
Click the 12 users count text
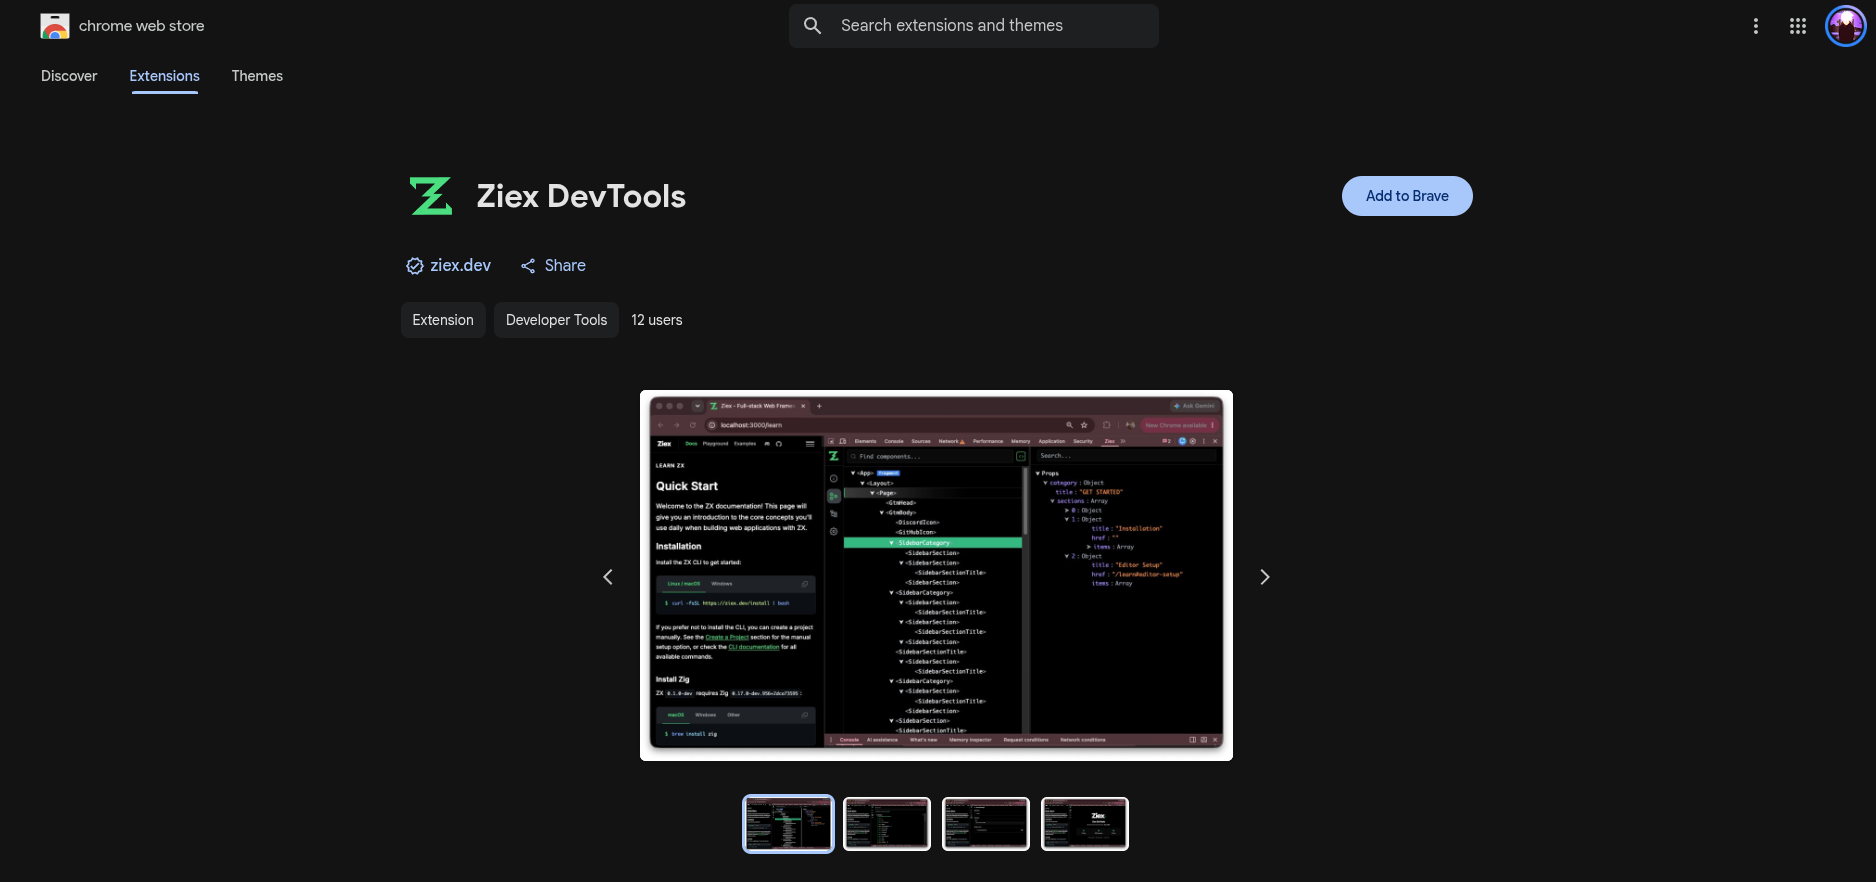pyautogui.click(x=657, y=320)
